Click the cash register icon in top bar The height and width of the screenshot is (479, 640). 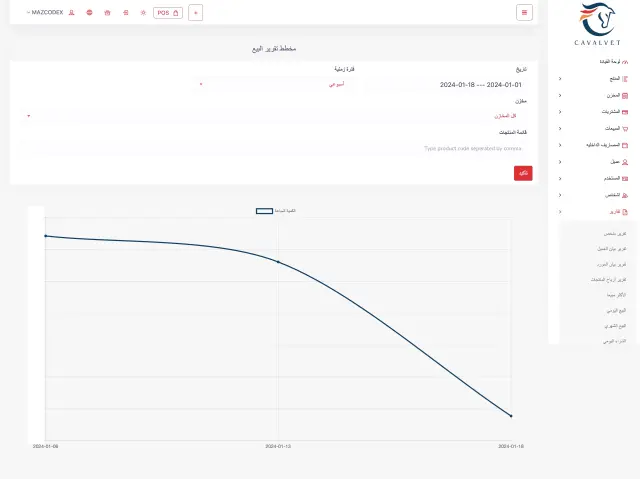tap(125, 13)
